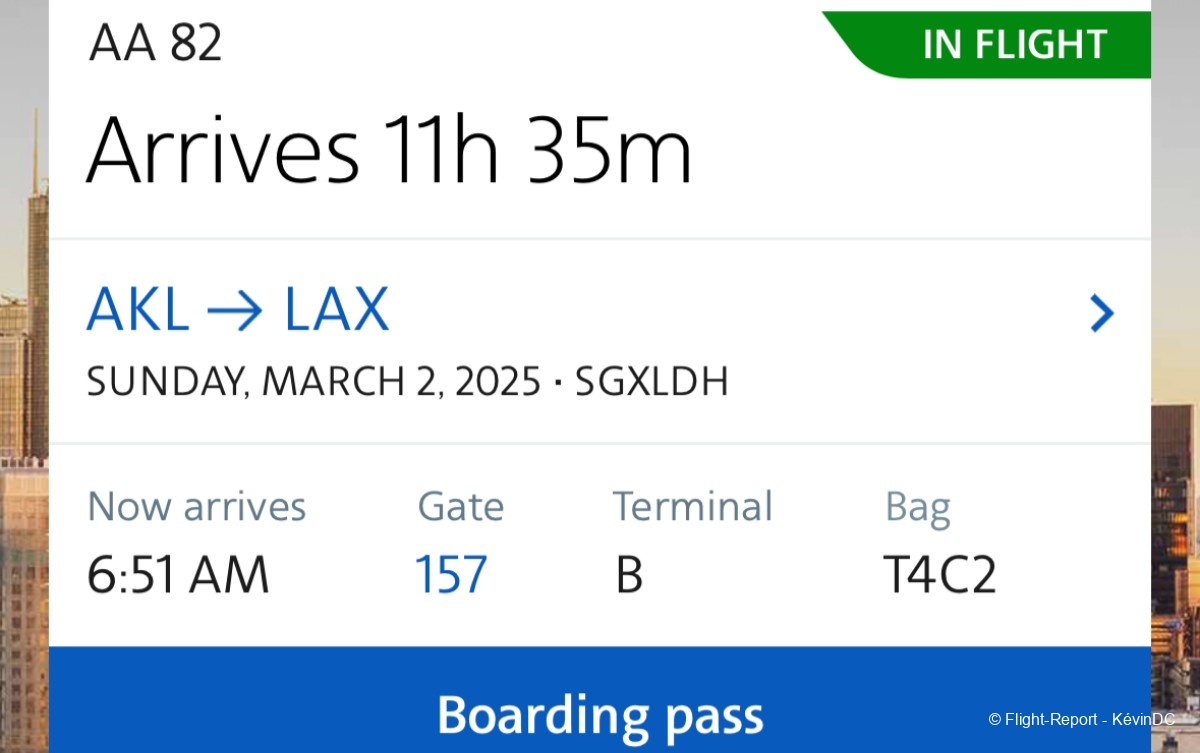The height and width of the screenshot is (753, 1200).
Task: Click the Gate label
Action: (460, 507)
